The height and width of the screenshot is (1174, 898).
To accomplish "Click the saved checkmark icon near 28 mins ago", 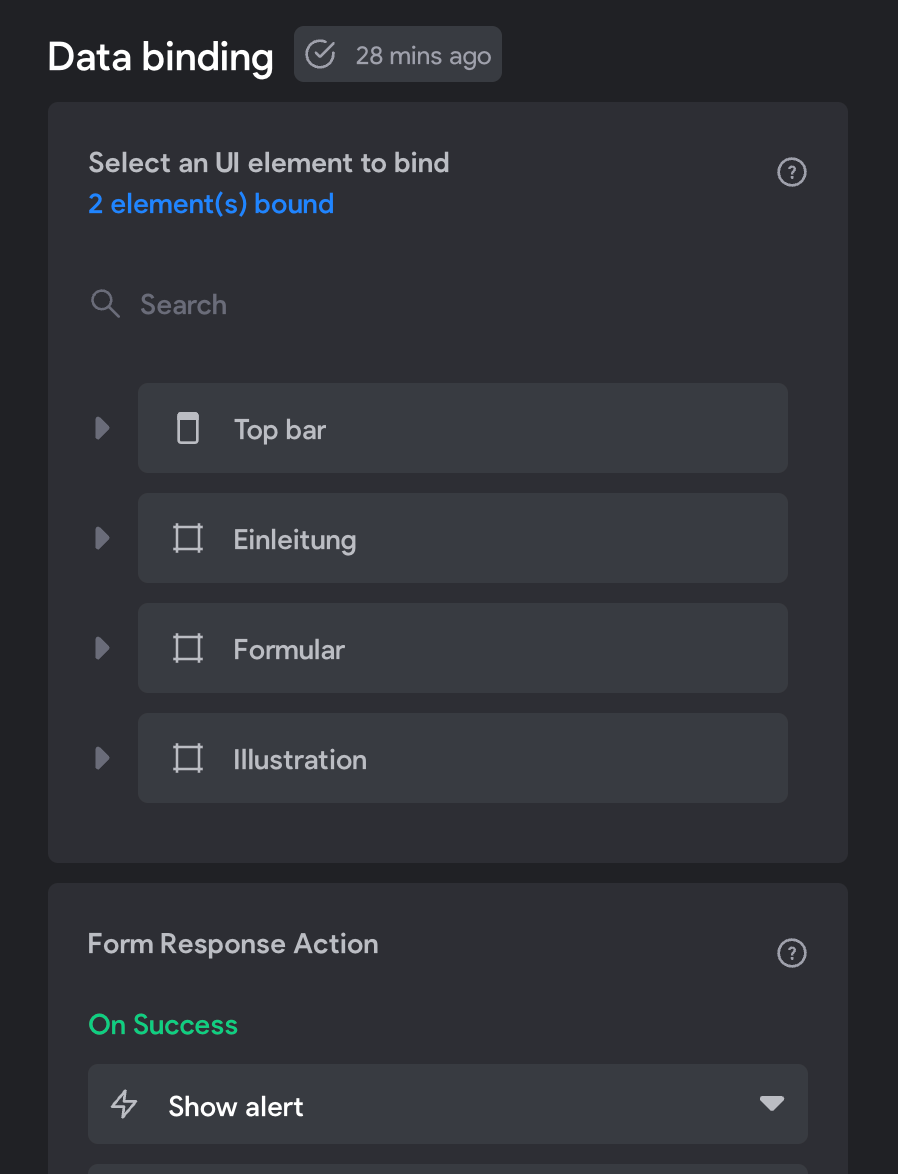I will point(321,55).
